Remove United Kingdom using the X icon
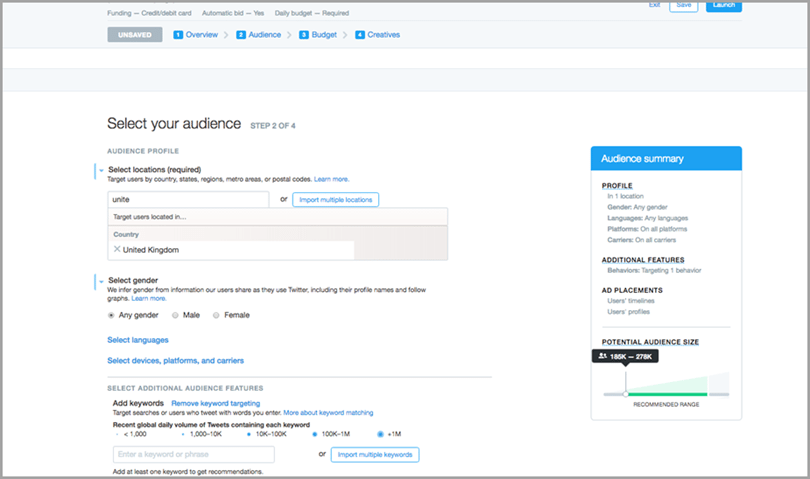Screen dimensions: 810x479 coord(116,249)
